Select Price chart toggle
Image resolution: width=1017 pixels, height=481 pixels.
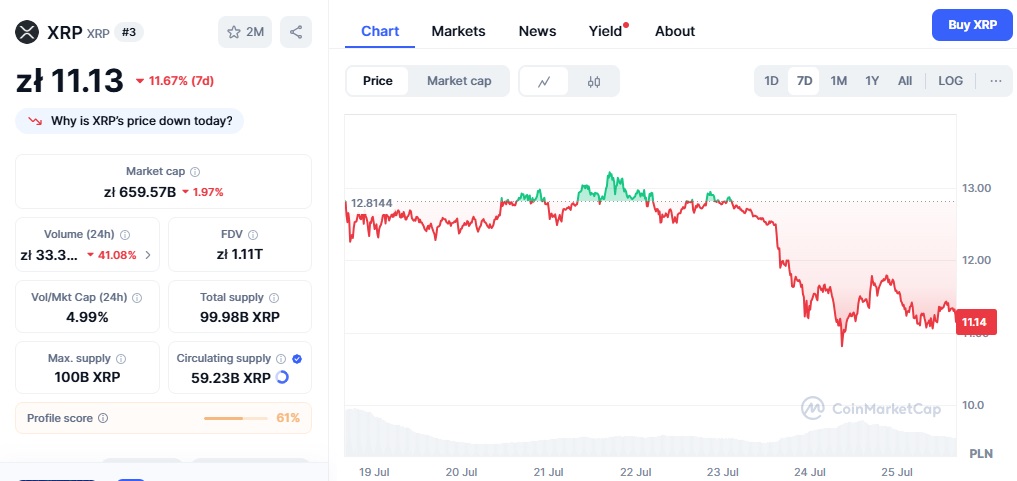(377, 81)
